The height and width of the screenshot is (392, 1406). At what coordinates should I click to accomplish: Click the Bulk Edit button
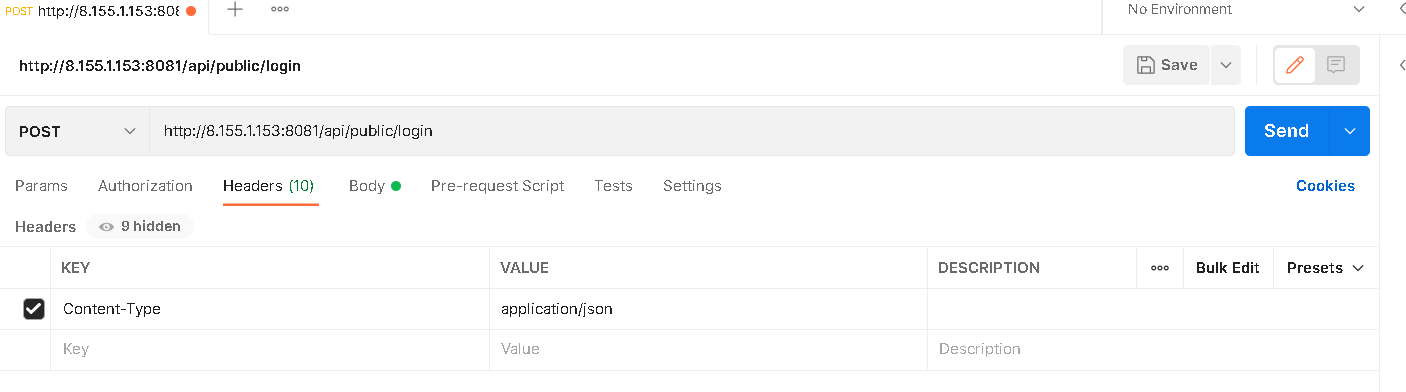(1228, 268)
